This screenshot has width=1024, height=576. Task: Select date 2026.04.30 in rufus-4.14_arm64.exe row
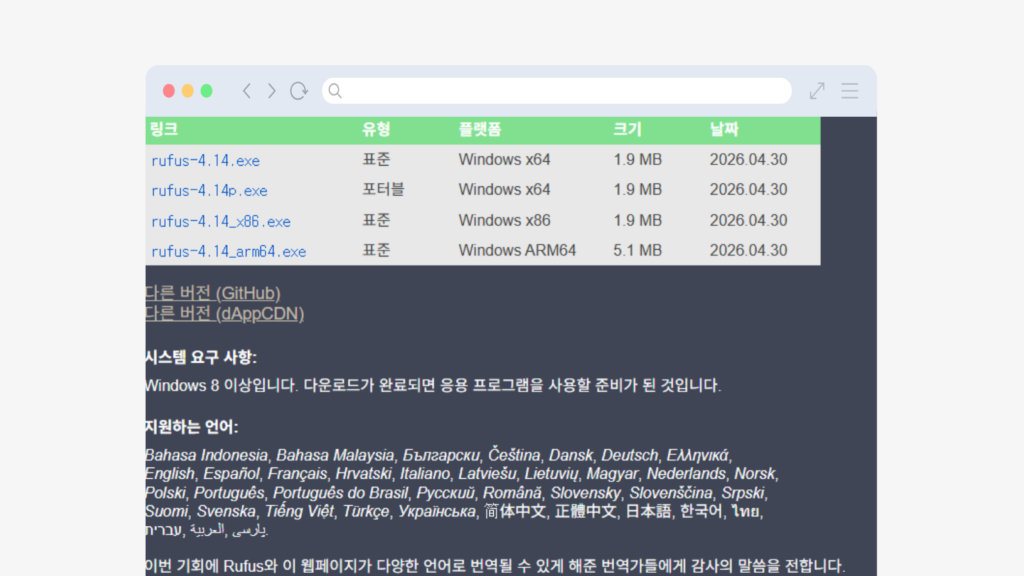tap(748, 250)
